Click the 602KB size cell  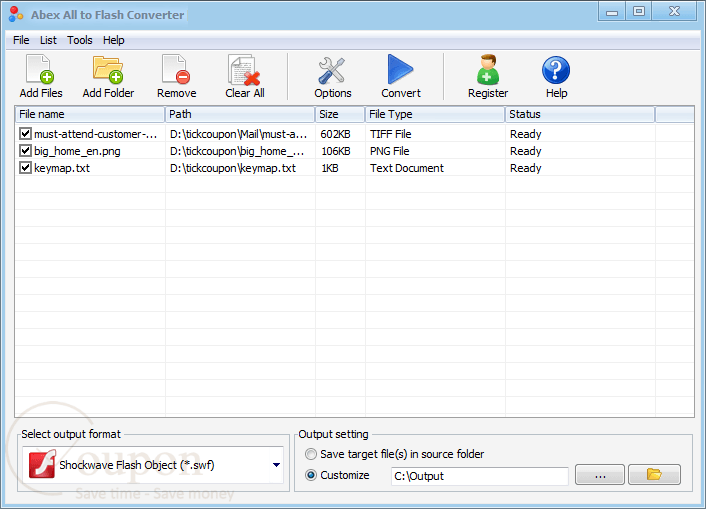pos(335,134)
